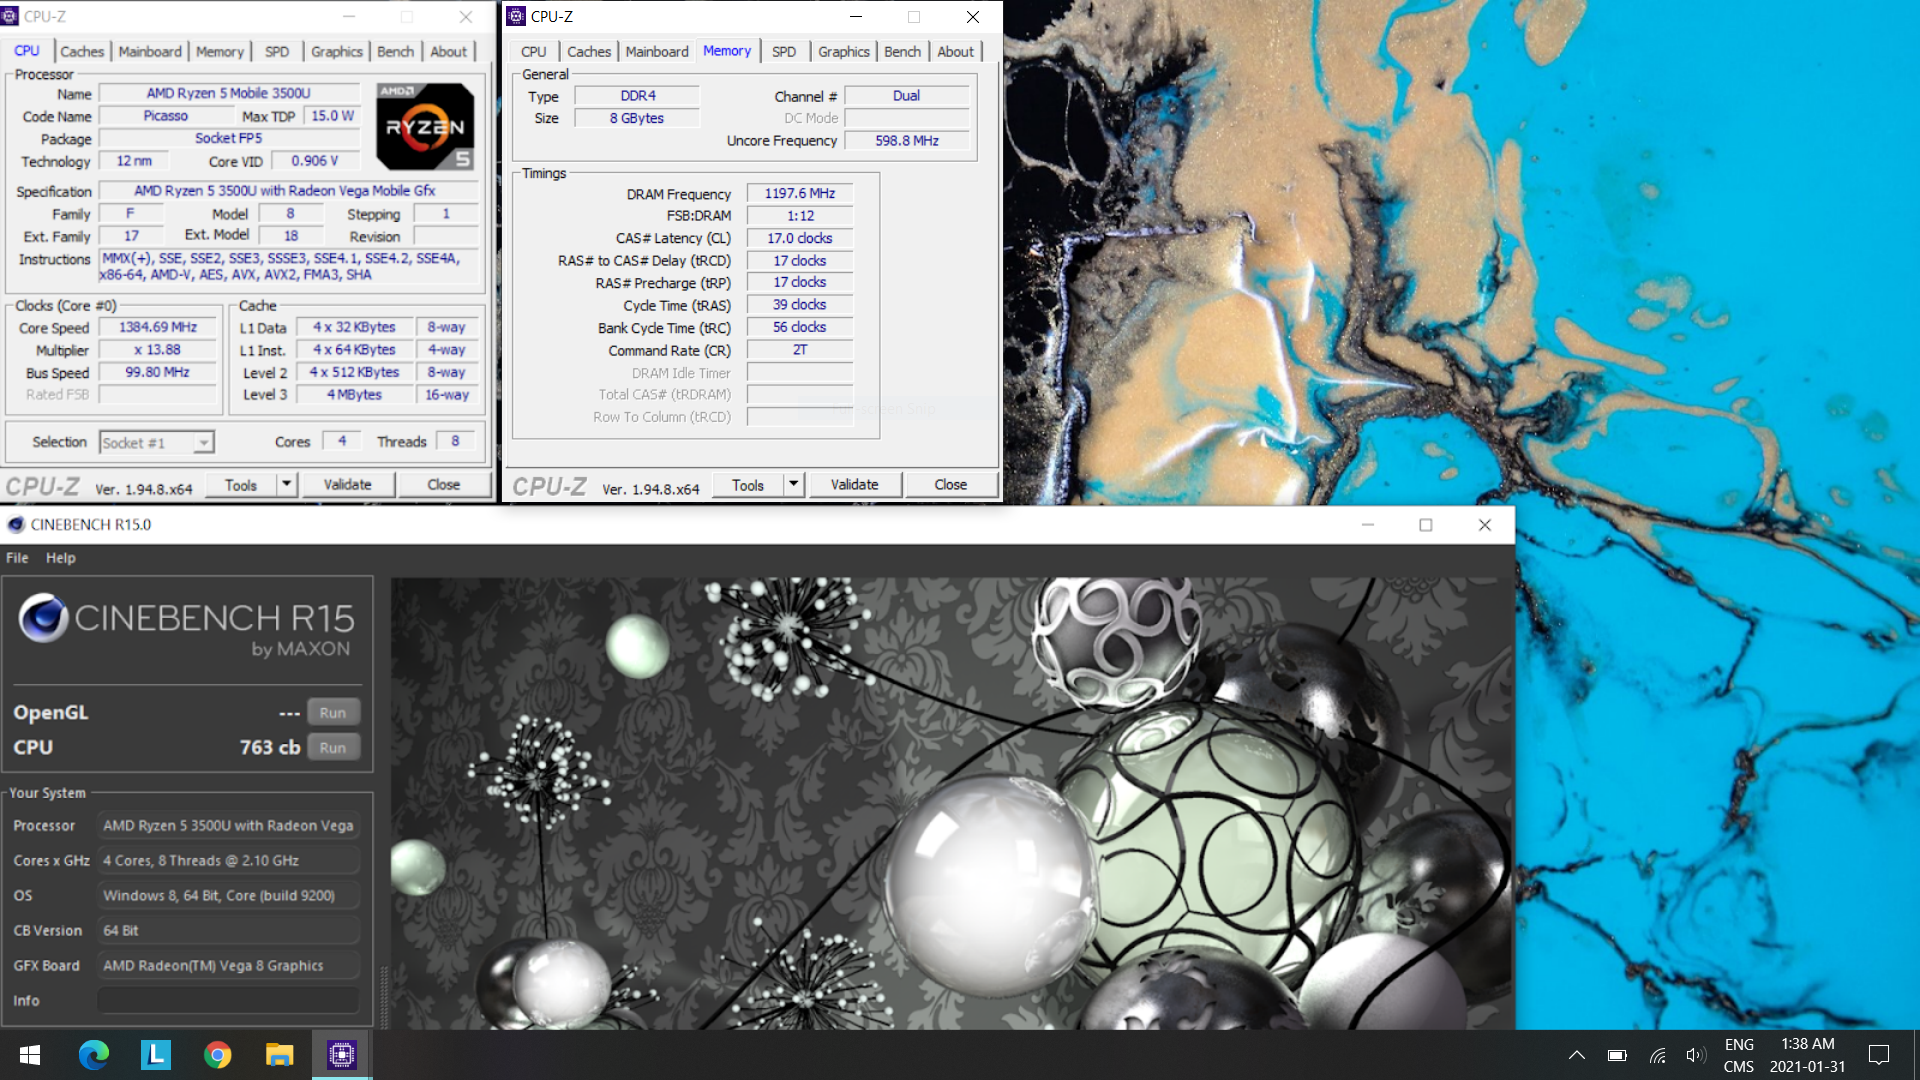Click DRAM Frequency value 1197.6 MHz

(800, 193)
